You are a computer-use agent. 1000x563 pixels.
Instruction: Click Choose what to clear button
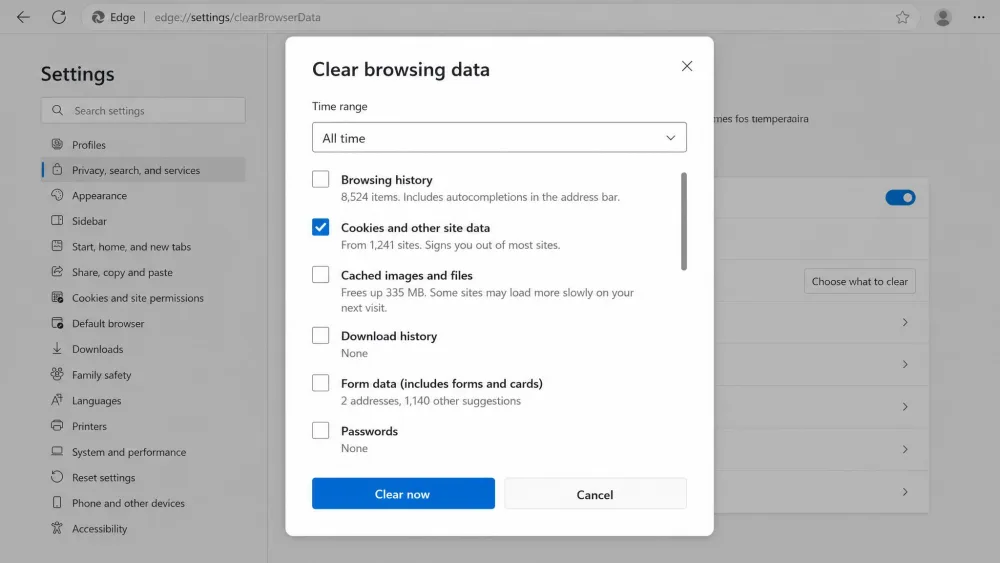pos(860,281)
